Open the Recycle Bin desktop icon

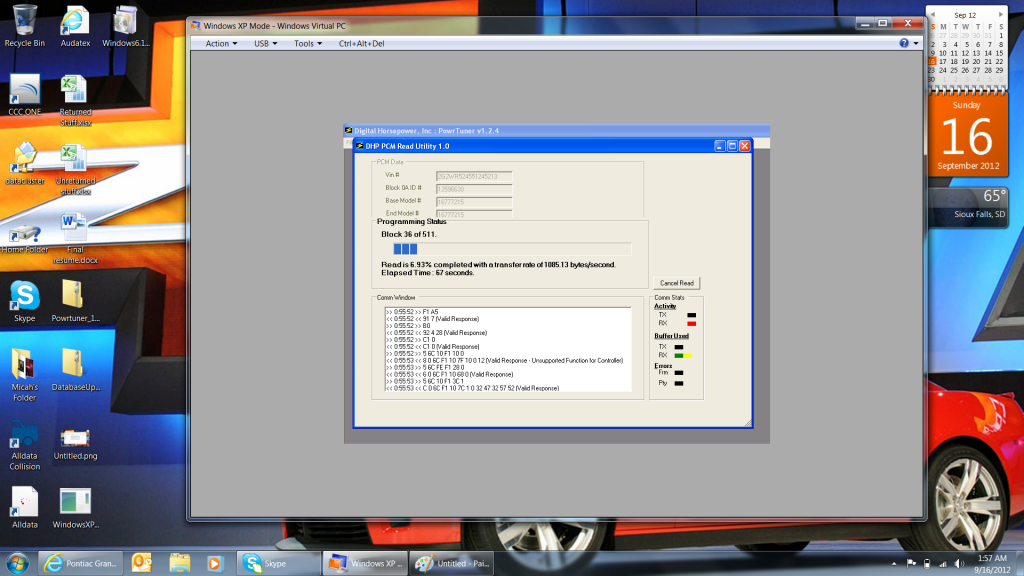[25, 26]
